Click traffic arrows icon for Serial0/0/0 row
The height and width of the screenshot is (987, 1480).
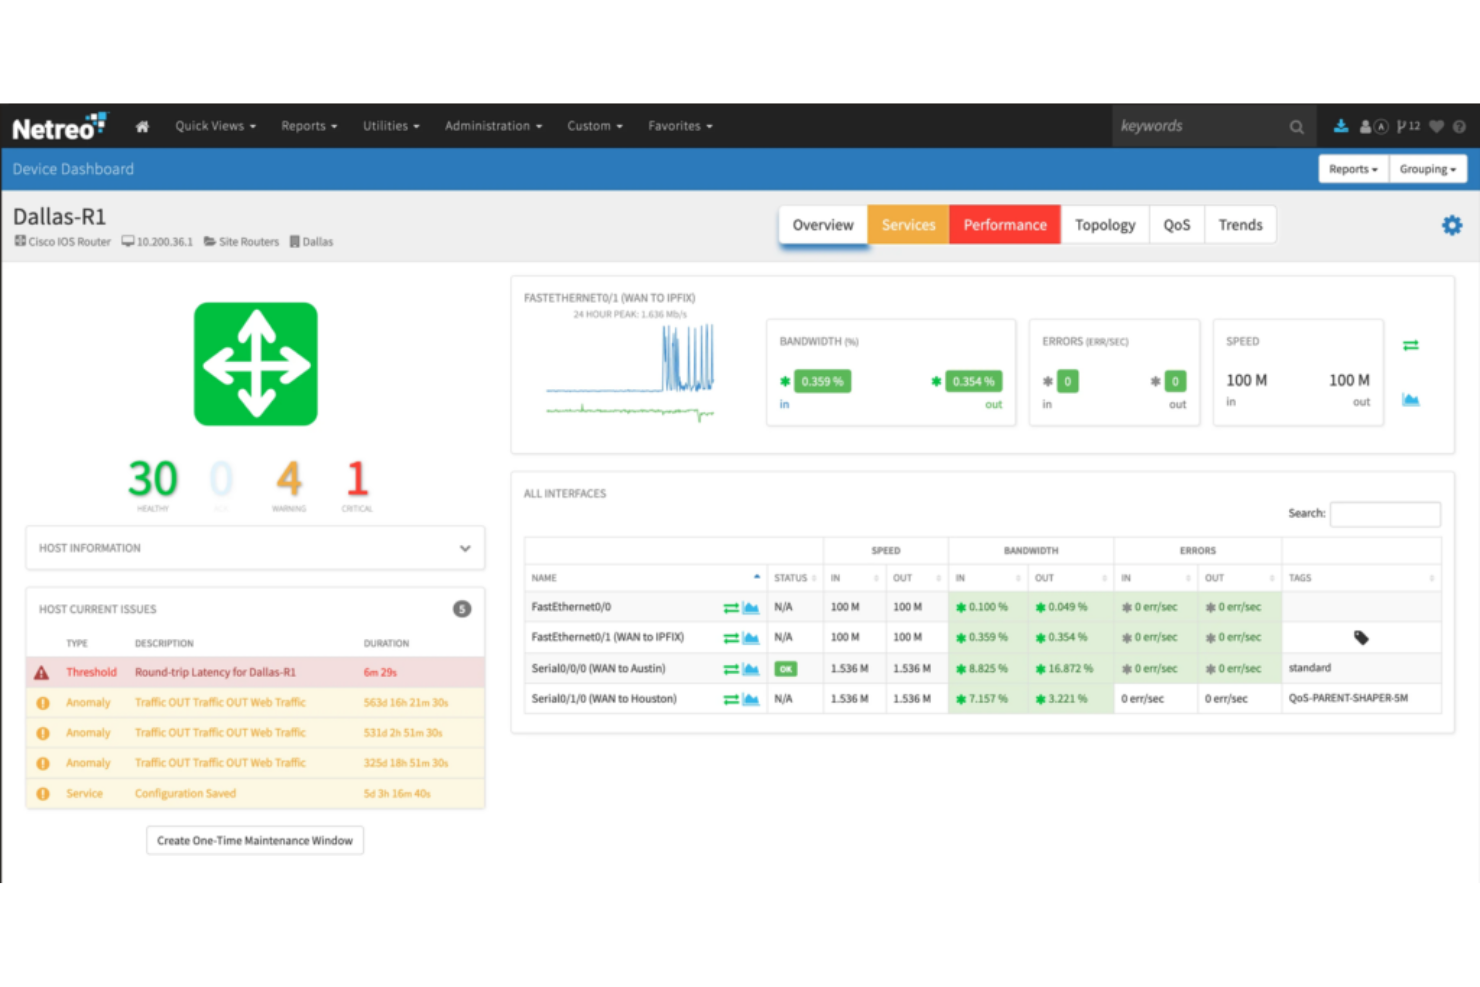[x=731, y=669]
